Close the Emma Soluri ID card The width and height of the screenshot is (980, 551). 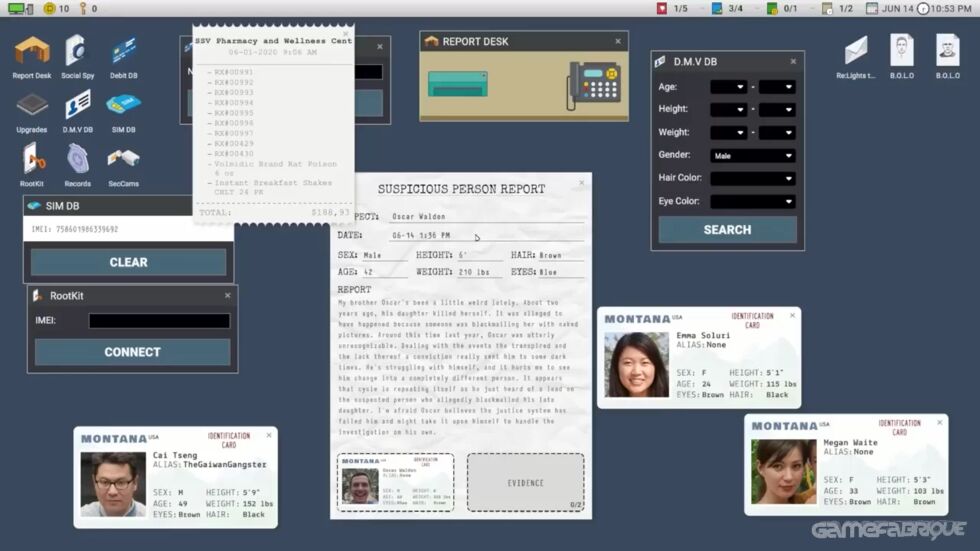click(x=792, y=315)
